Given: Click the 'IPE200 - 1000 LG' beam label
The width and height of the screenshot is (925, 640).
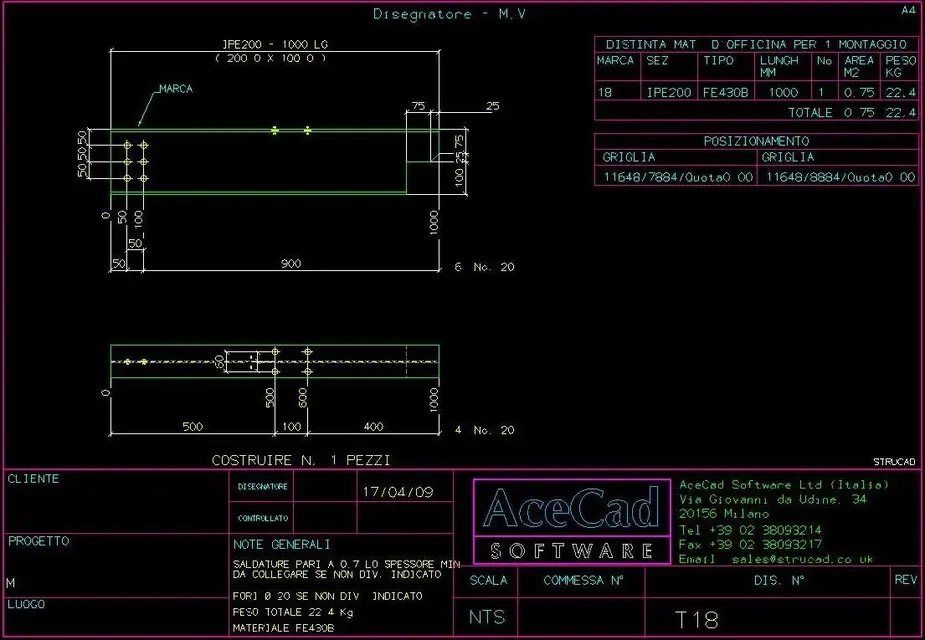Looking at the screenshot, I should pyautogui.click(x=275, y=44).
